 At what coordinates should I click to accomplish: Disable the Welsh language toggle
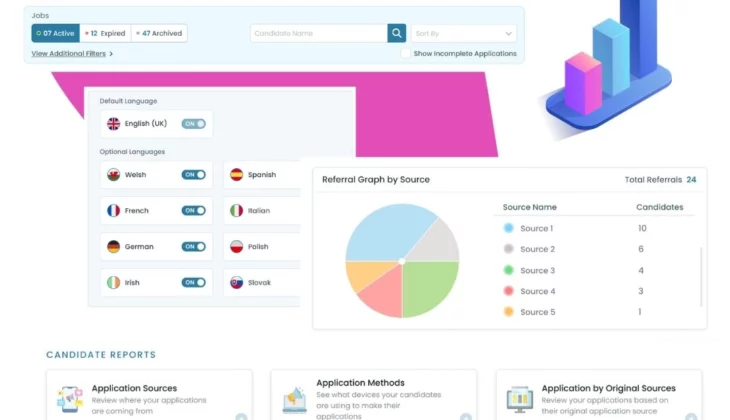(193, 174)
